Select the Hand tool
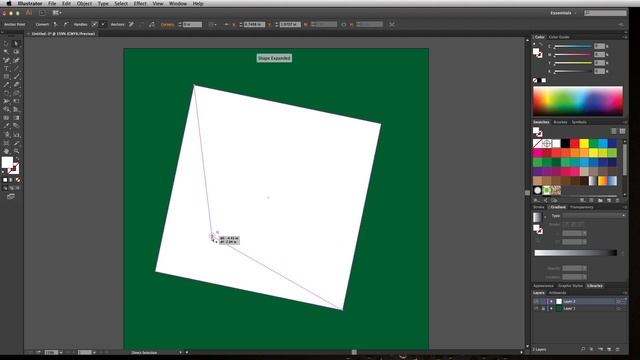640x360 pixels. [x=7, y=151]
